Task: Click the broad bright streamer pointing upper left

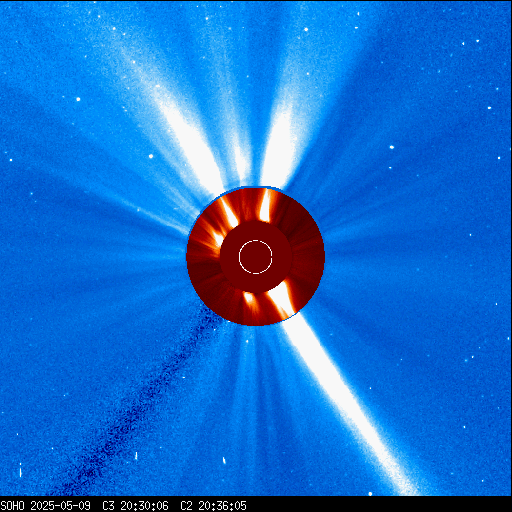Action: click(180, 127)
